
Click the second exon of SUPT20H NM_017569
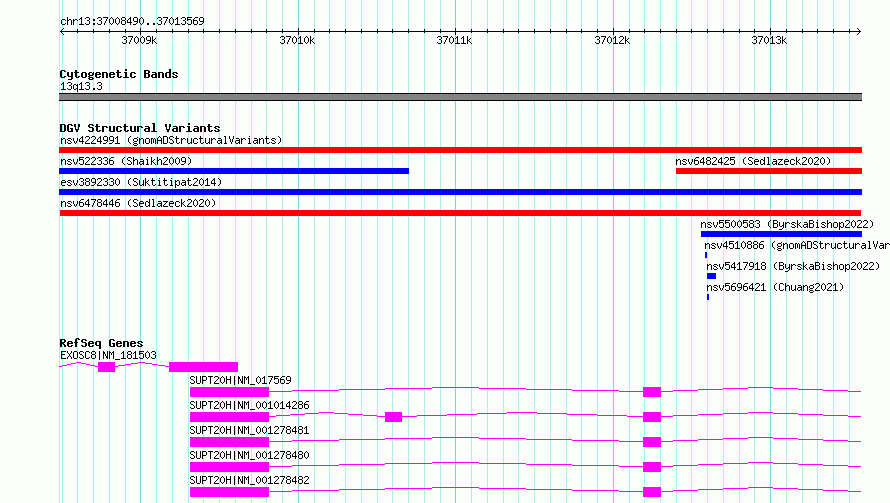[x=652, y=392]
